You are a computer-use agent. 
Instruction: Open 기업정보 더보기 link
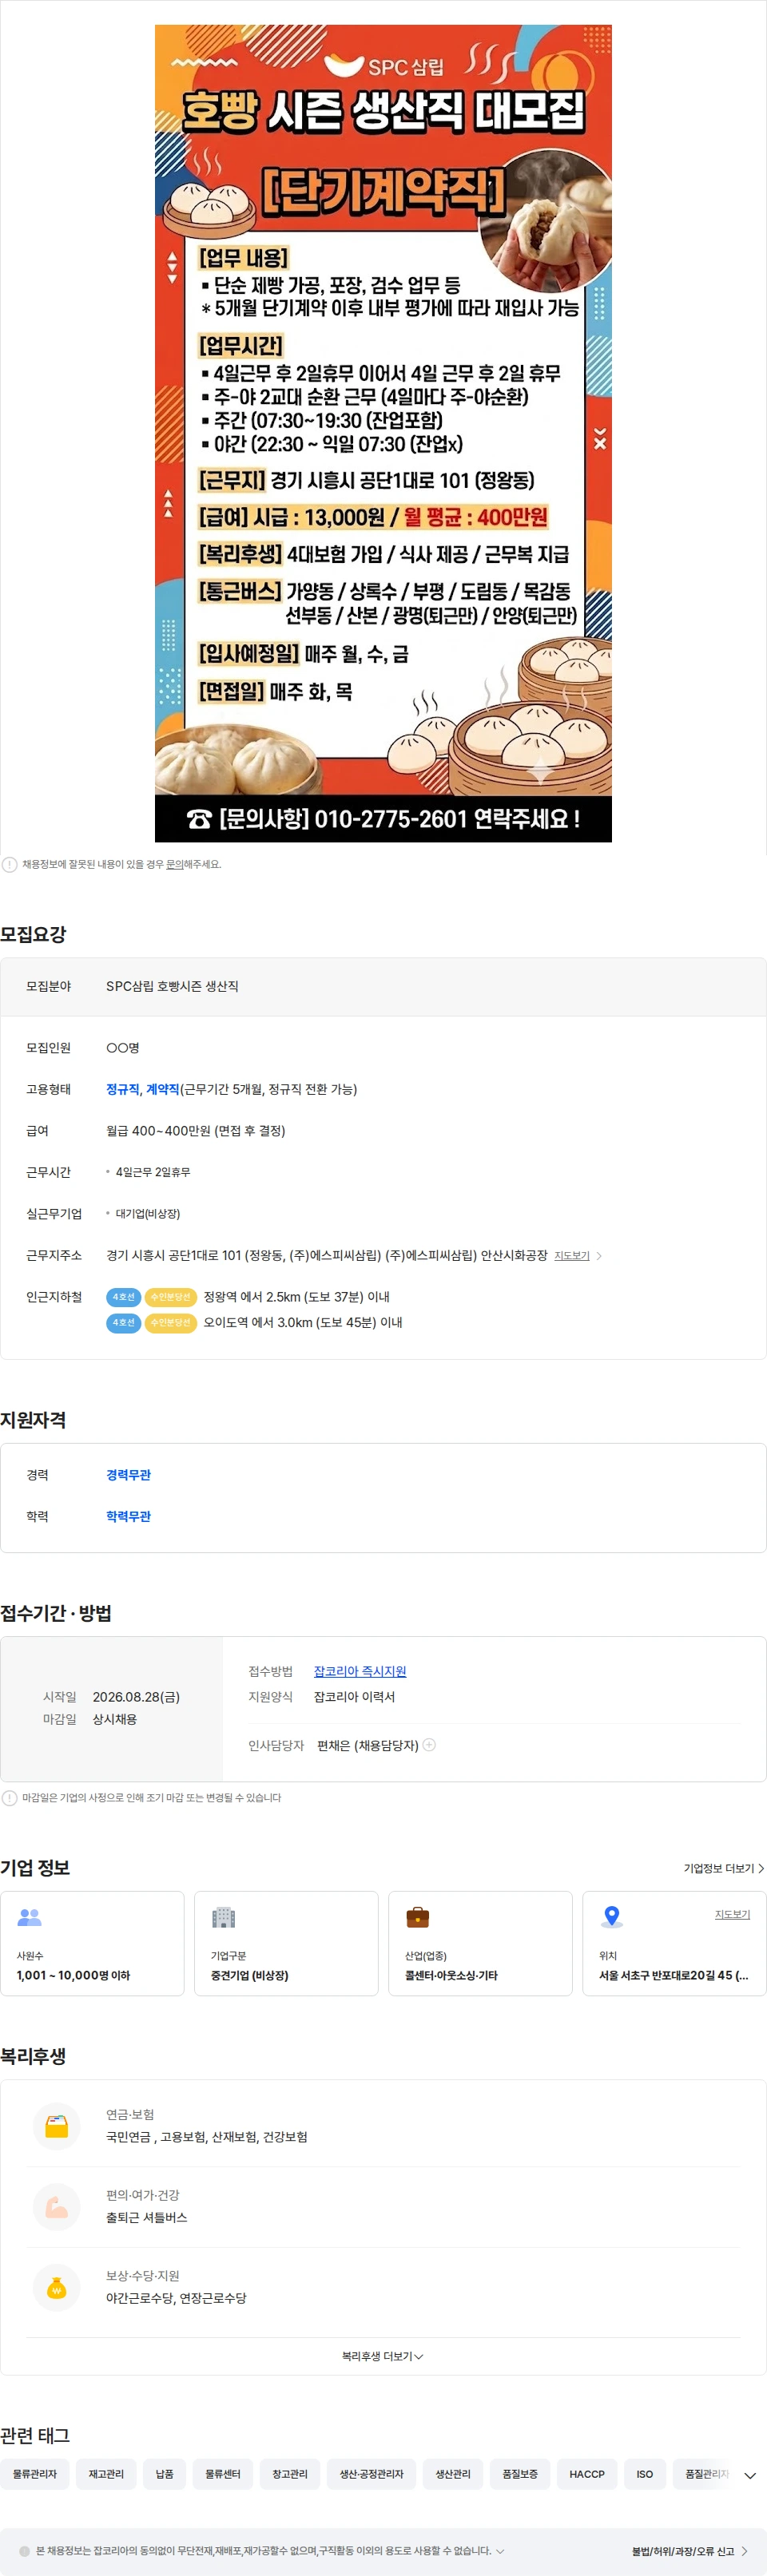click(x=724, y=1868)
